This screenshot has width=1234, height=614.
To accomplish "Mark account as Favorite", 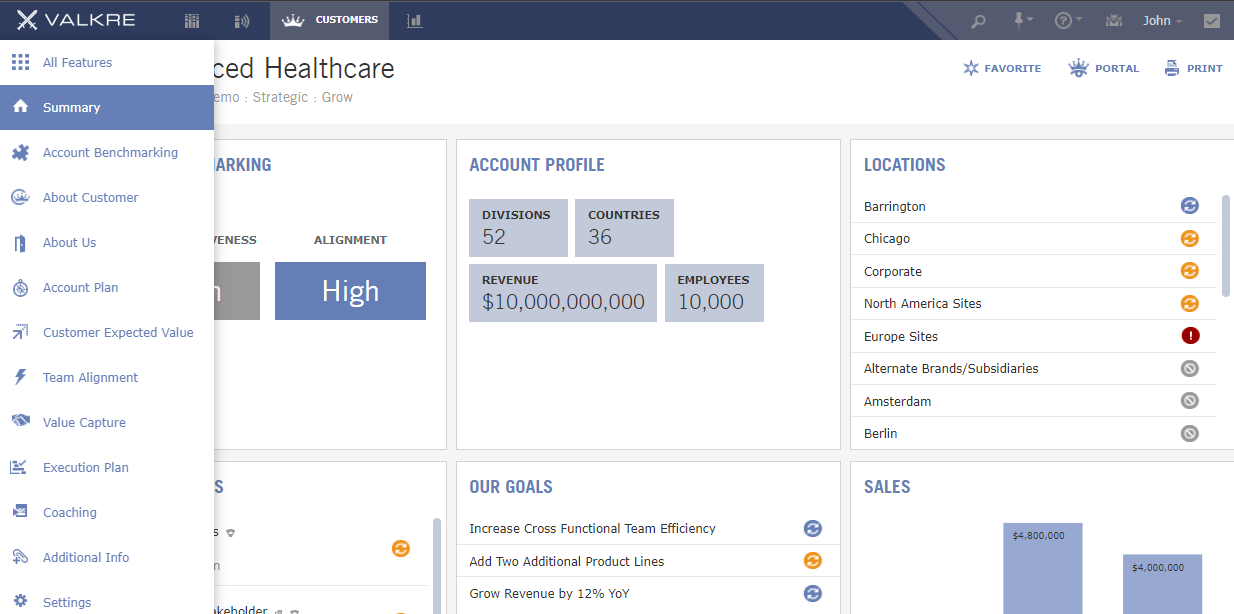I will (1002, 68).
